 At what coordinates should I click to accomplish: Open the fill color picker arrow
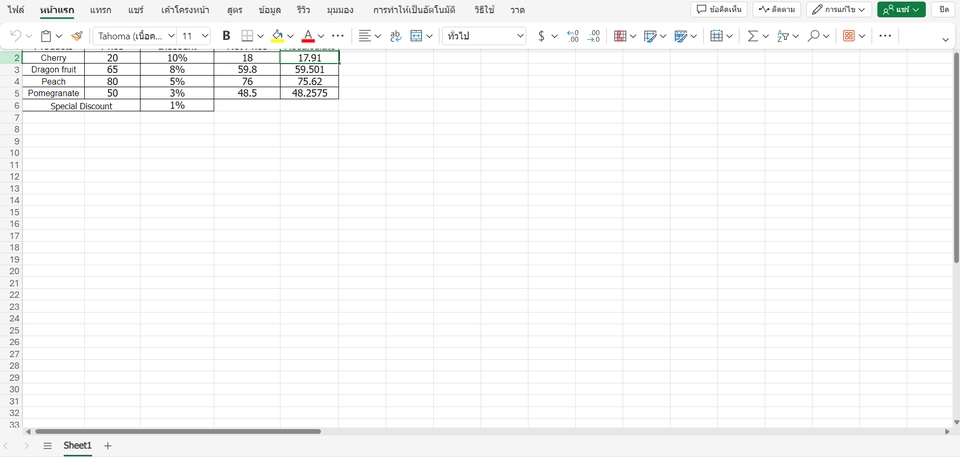(x=290, y=37)
